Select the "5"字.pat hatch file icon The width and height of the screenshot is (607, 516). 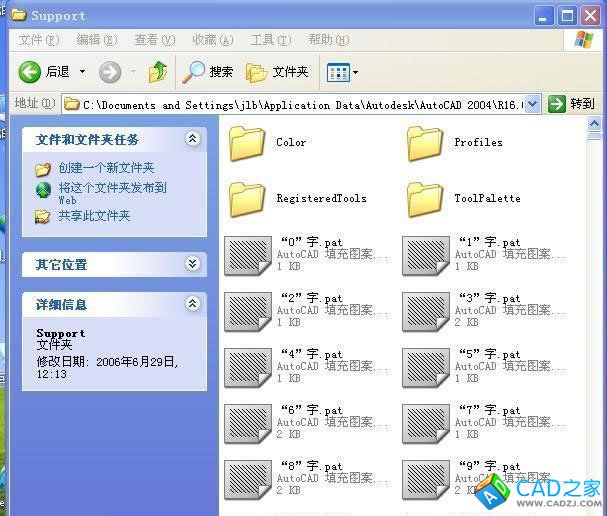click(x=426, y=368)
